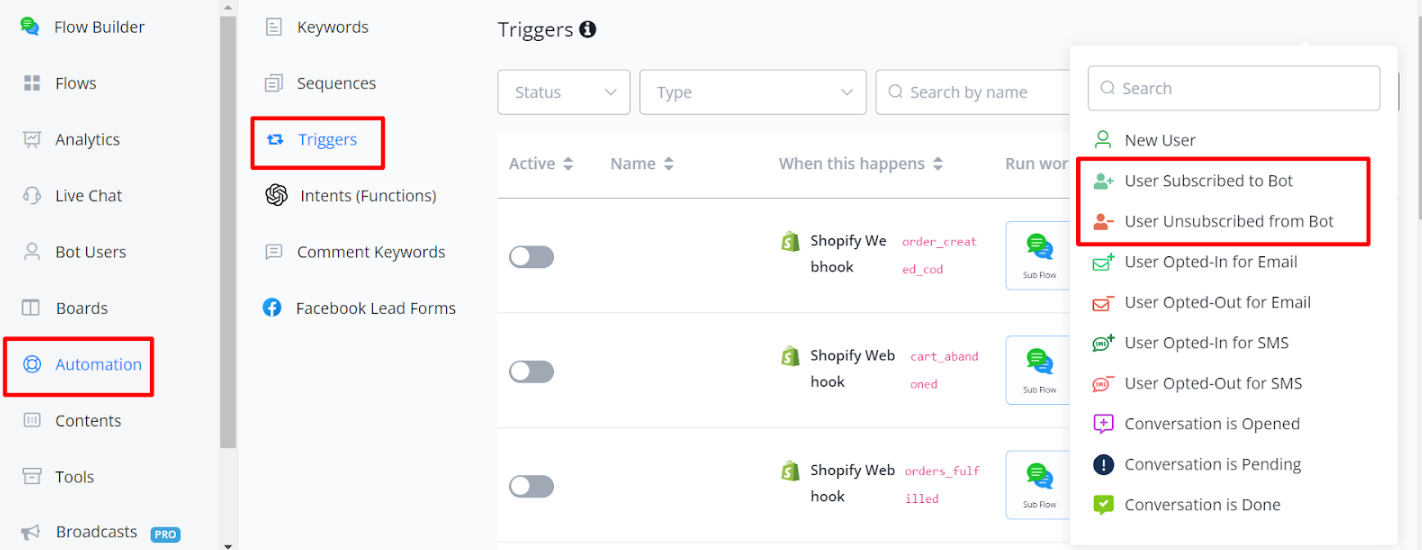
Task: Click the Triggers info icon
Action: tap(588, 30)
